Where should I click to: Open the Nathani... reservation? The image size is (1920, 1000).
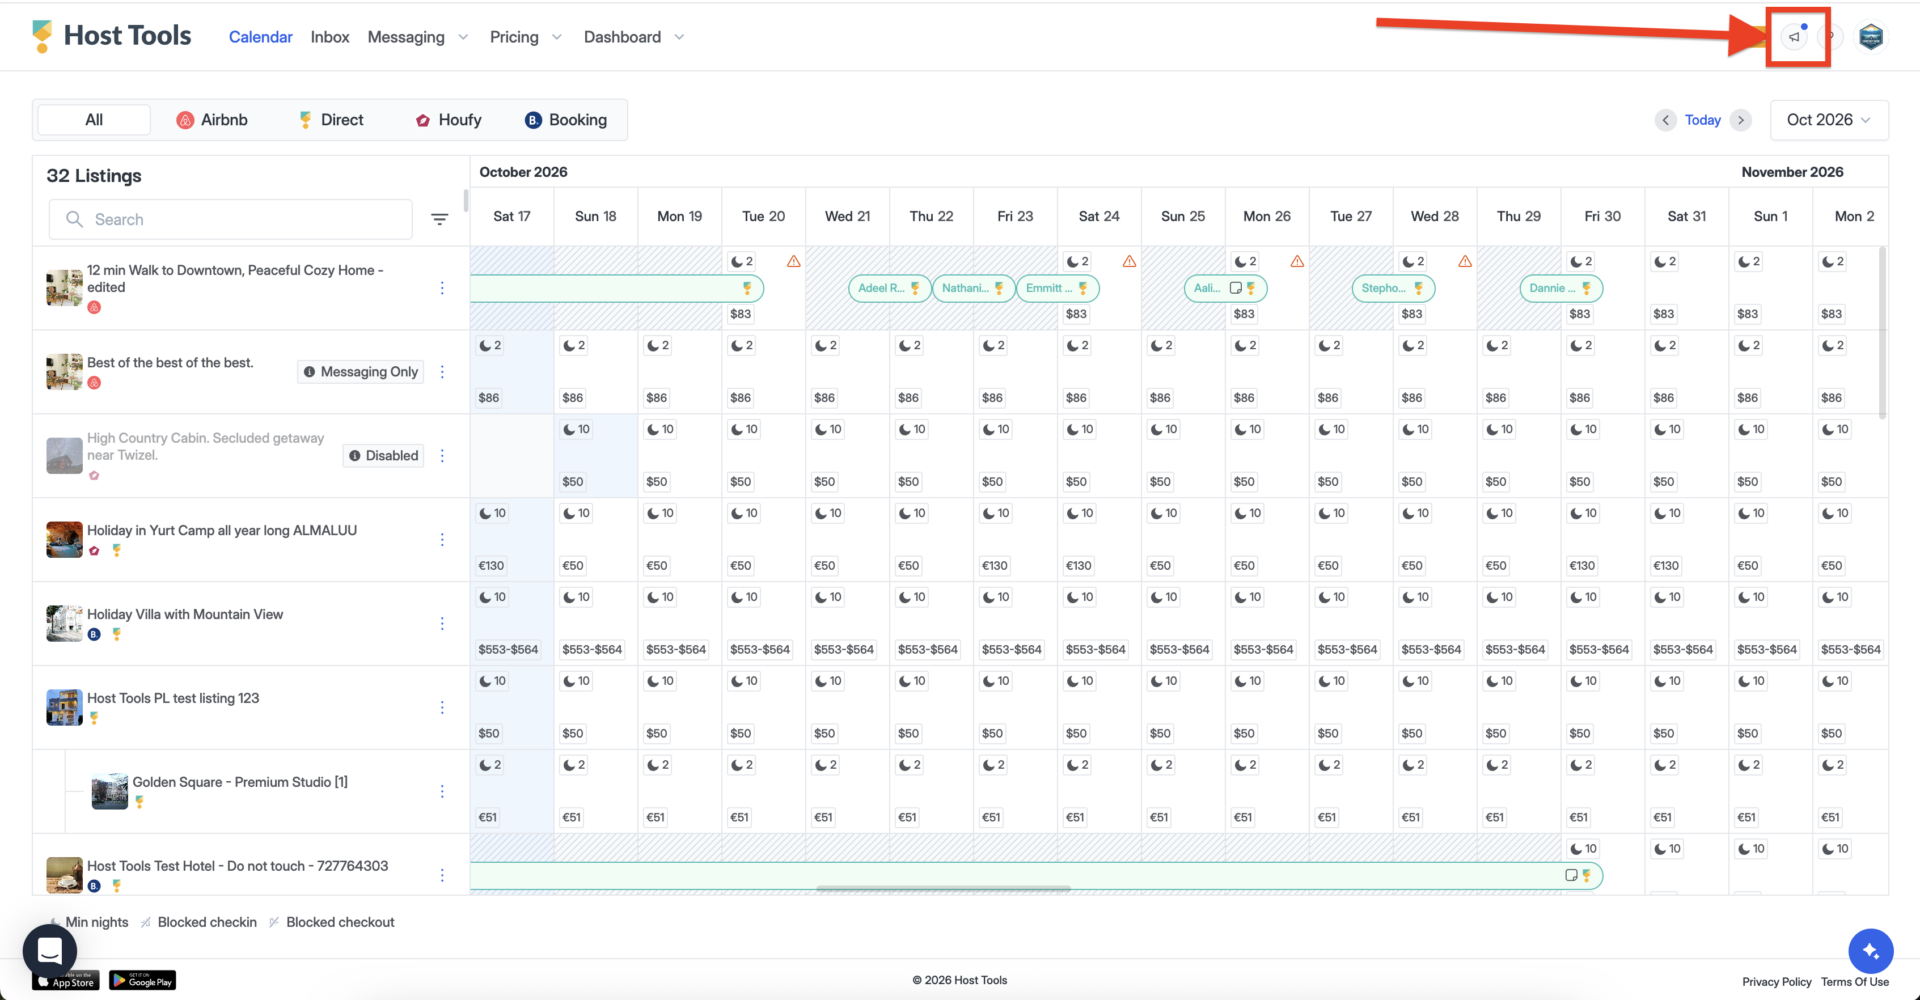tap(974, 288)
